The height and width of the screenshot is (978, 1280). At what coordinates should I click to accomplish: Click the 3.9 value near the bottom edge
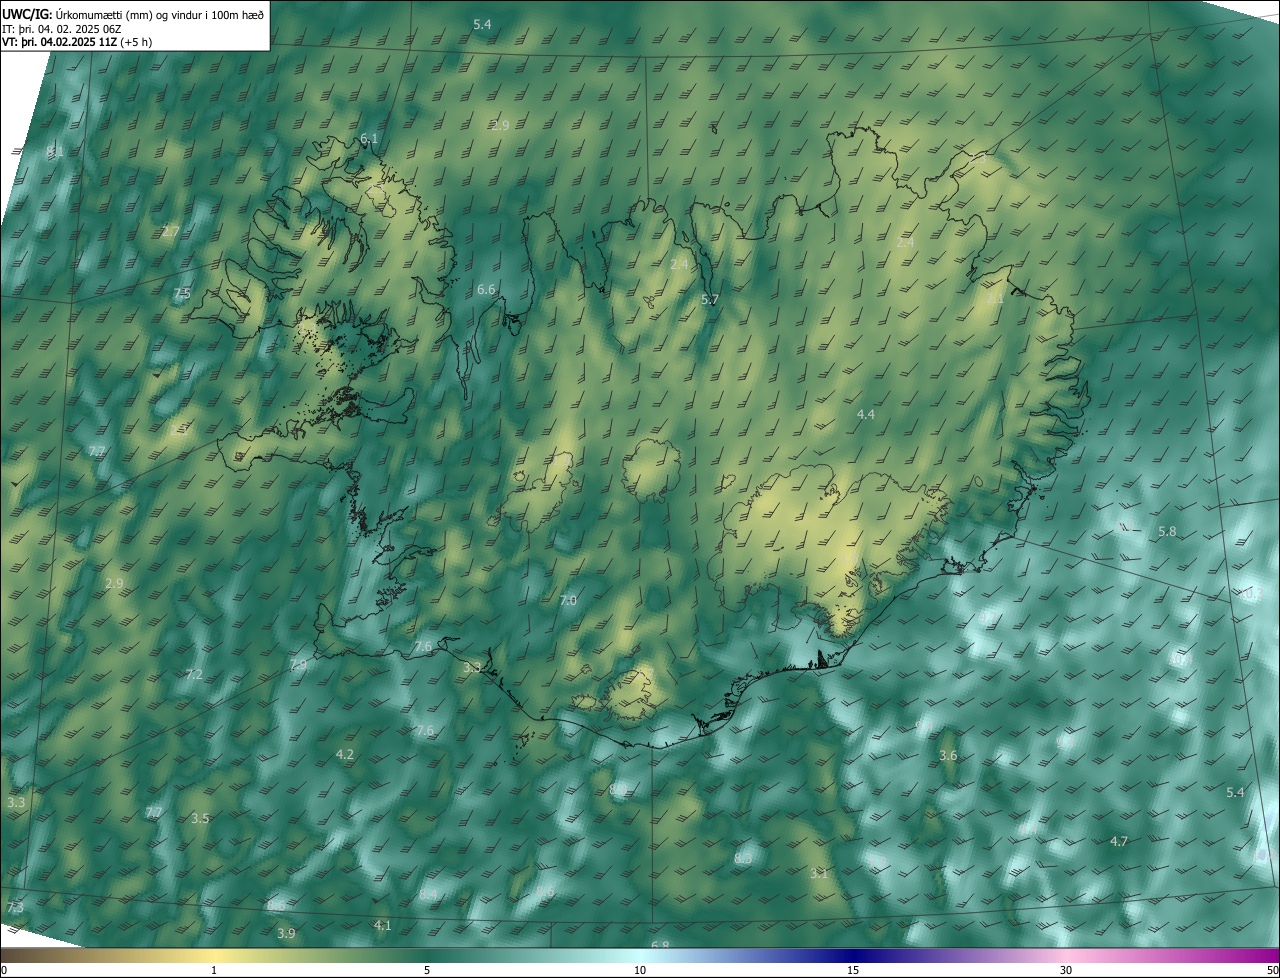coord(286,933)
